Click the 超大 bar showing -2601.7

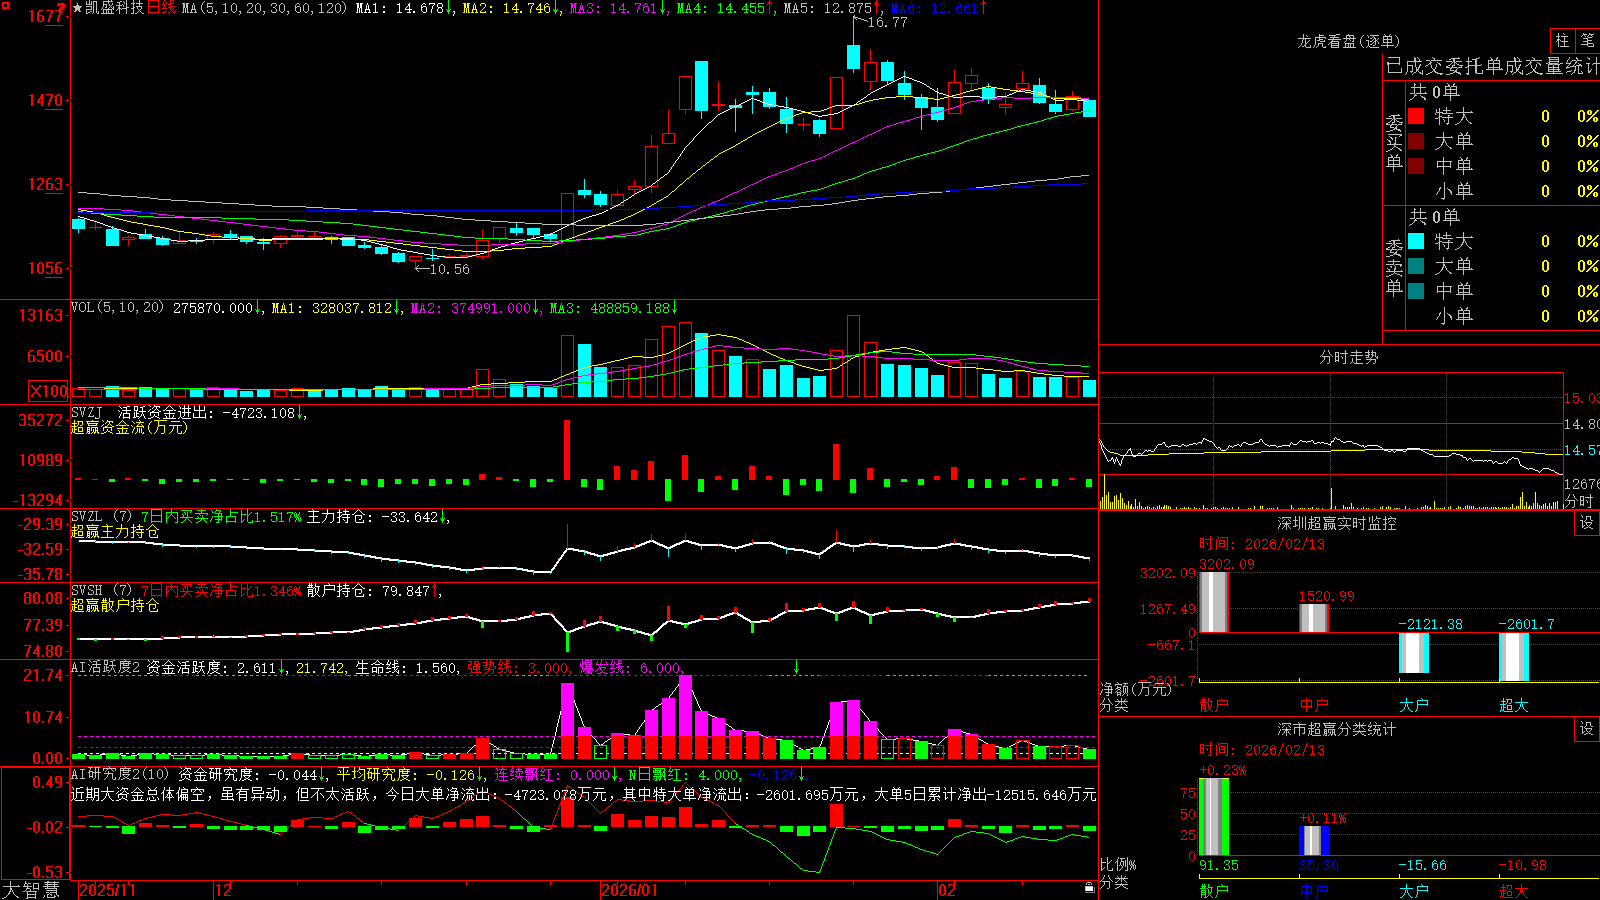click(1513, 657)
